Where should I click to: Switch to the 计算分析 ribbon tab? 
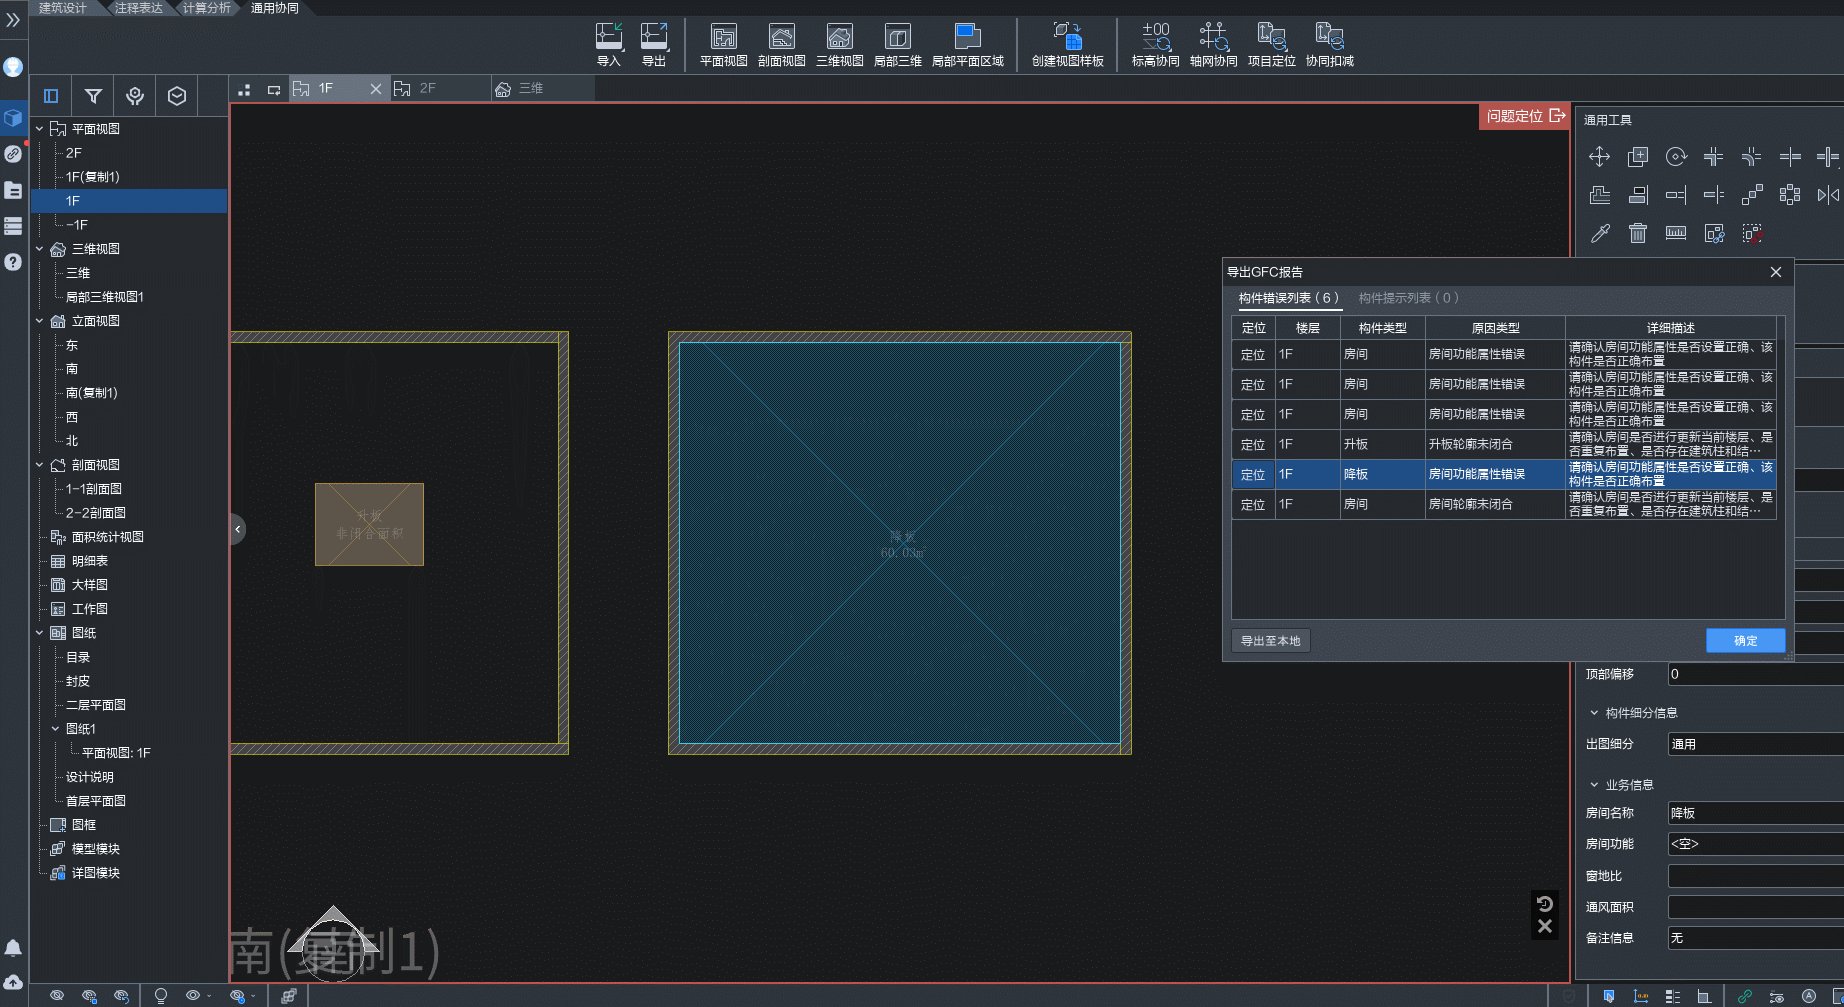coord(206,8)
